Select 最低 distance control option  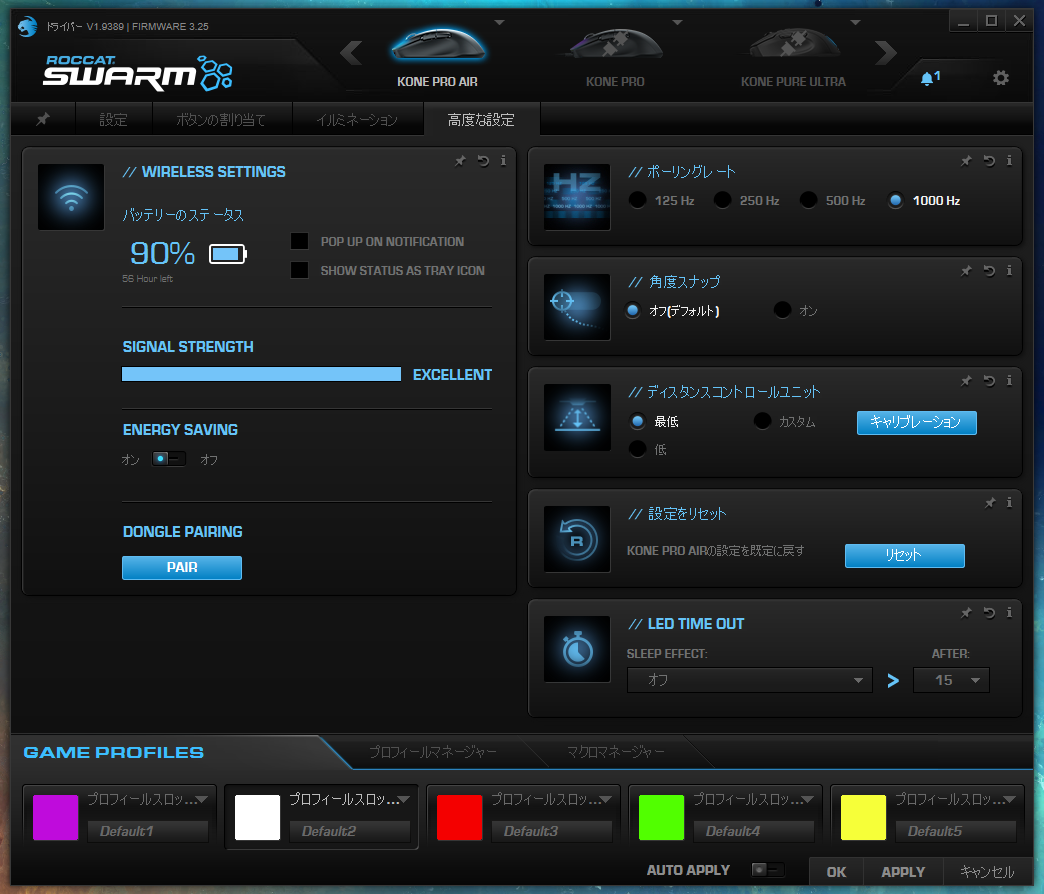(x=638, y=421)
